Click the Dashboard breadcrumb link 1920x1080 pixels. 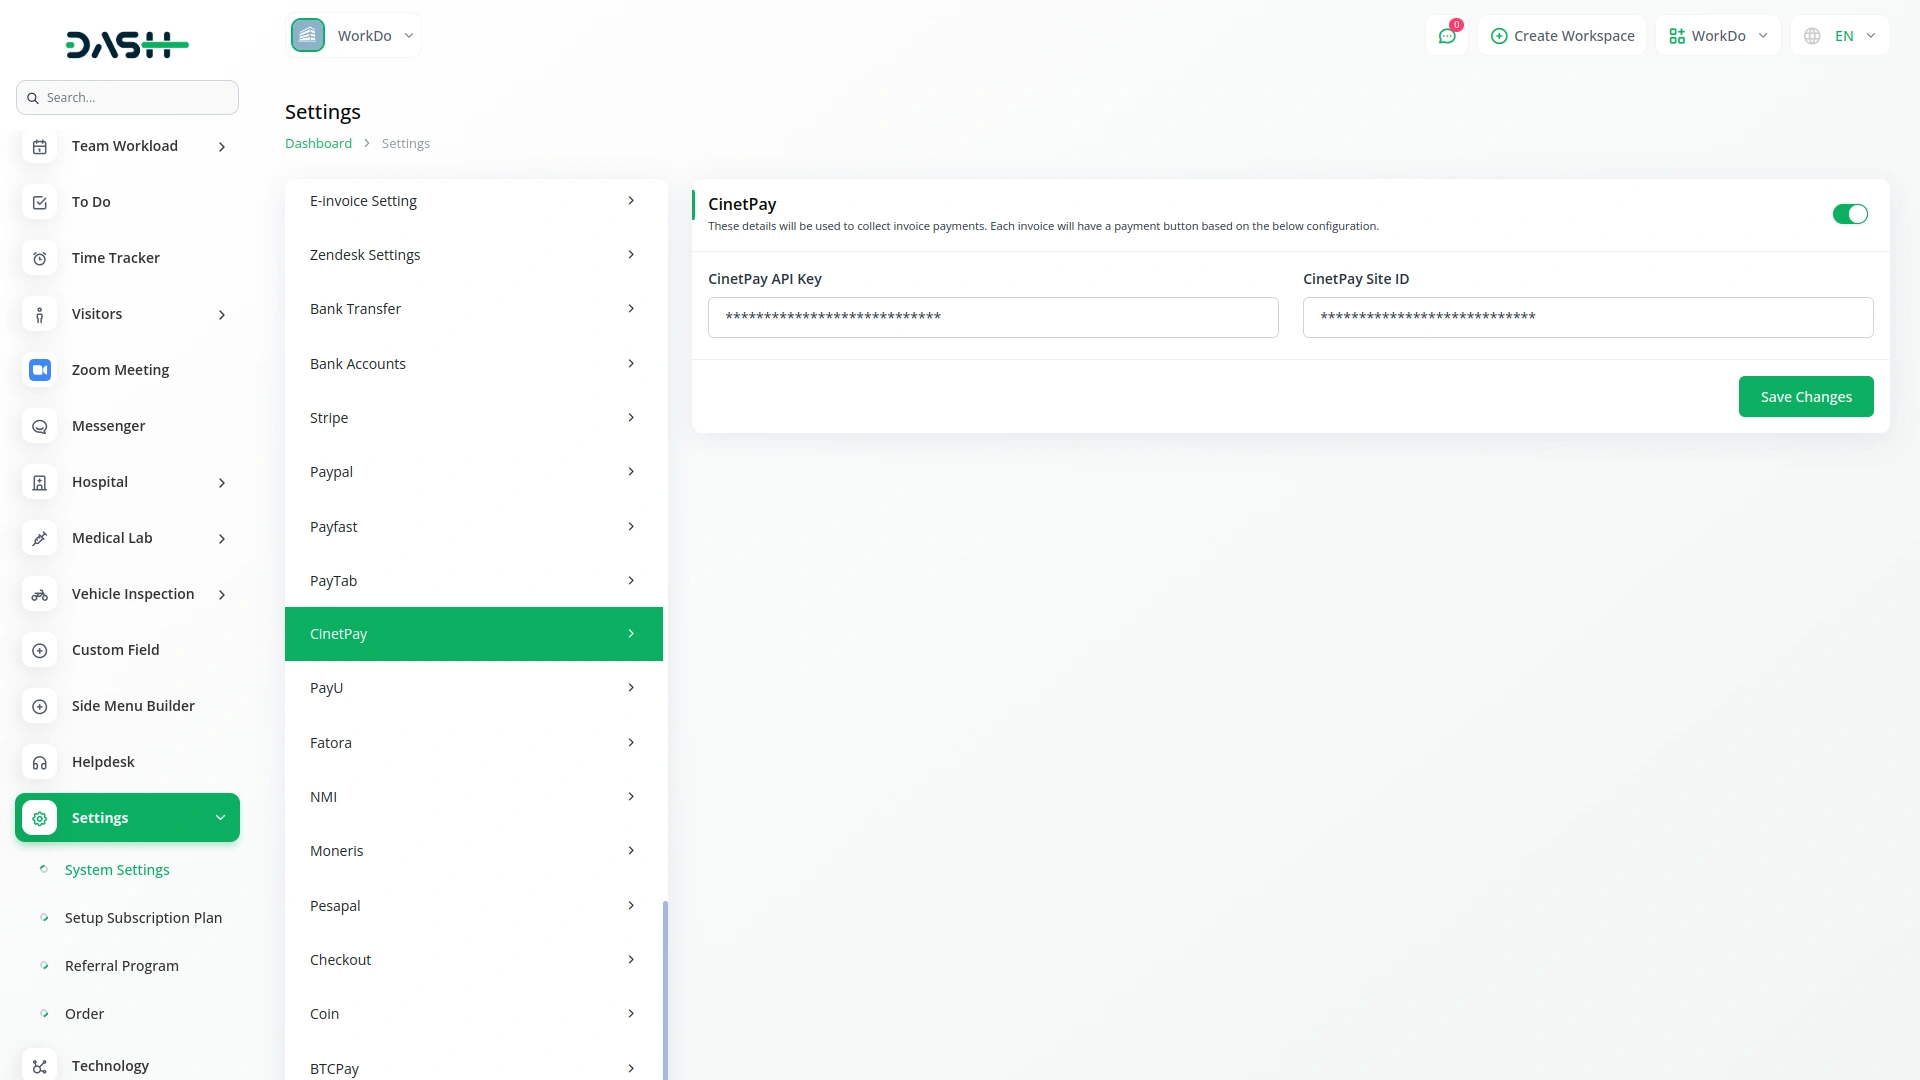[318, 144]
